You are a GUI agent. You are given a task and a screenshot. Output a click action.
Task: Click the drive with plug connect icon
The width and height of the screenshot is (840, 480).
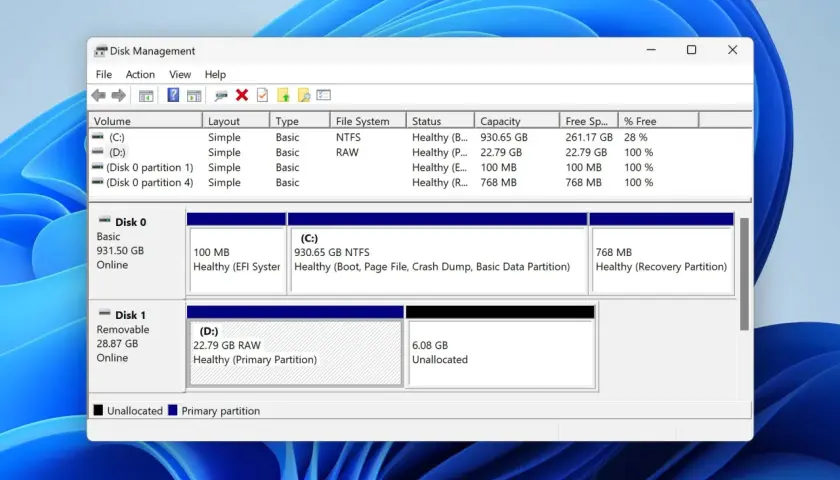[x=221, y=96]
